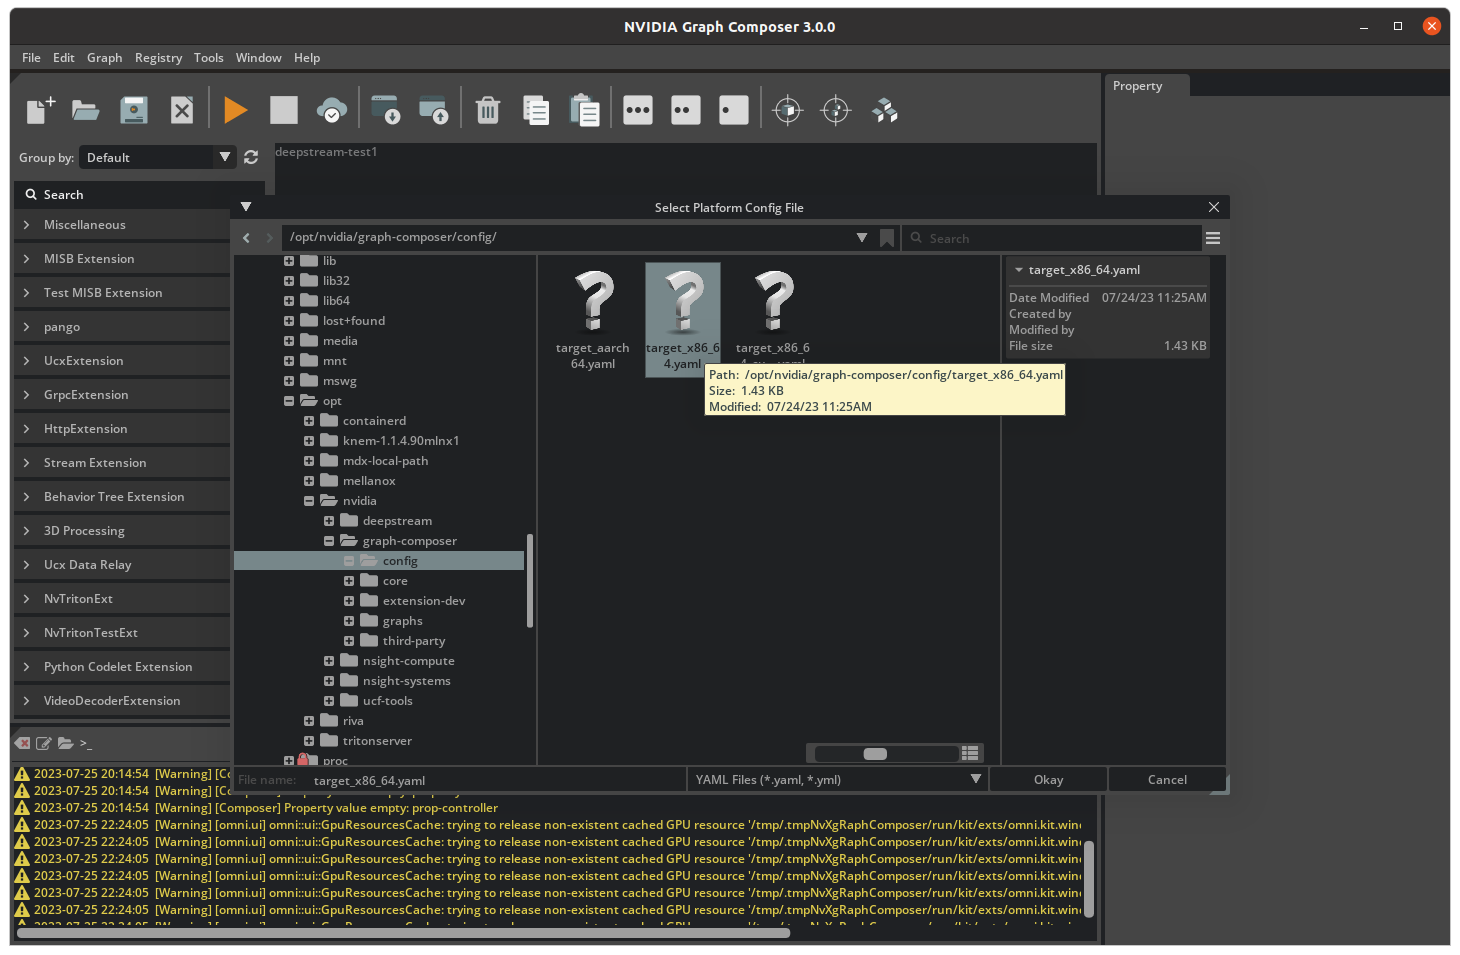Select the three-dots toolbar icon
Viewport: 1460px width, 955px height.
(x=638, y=110)
